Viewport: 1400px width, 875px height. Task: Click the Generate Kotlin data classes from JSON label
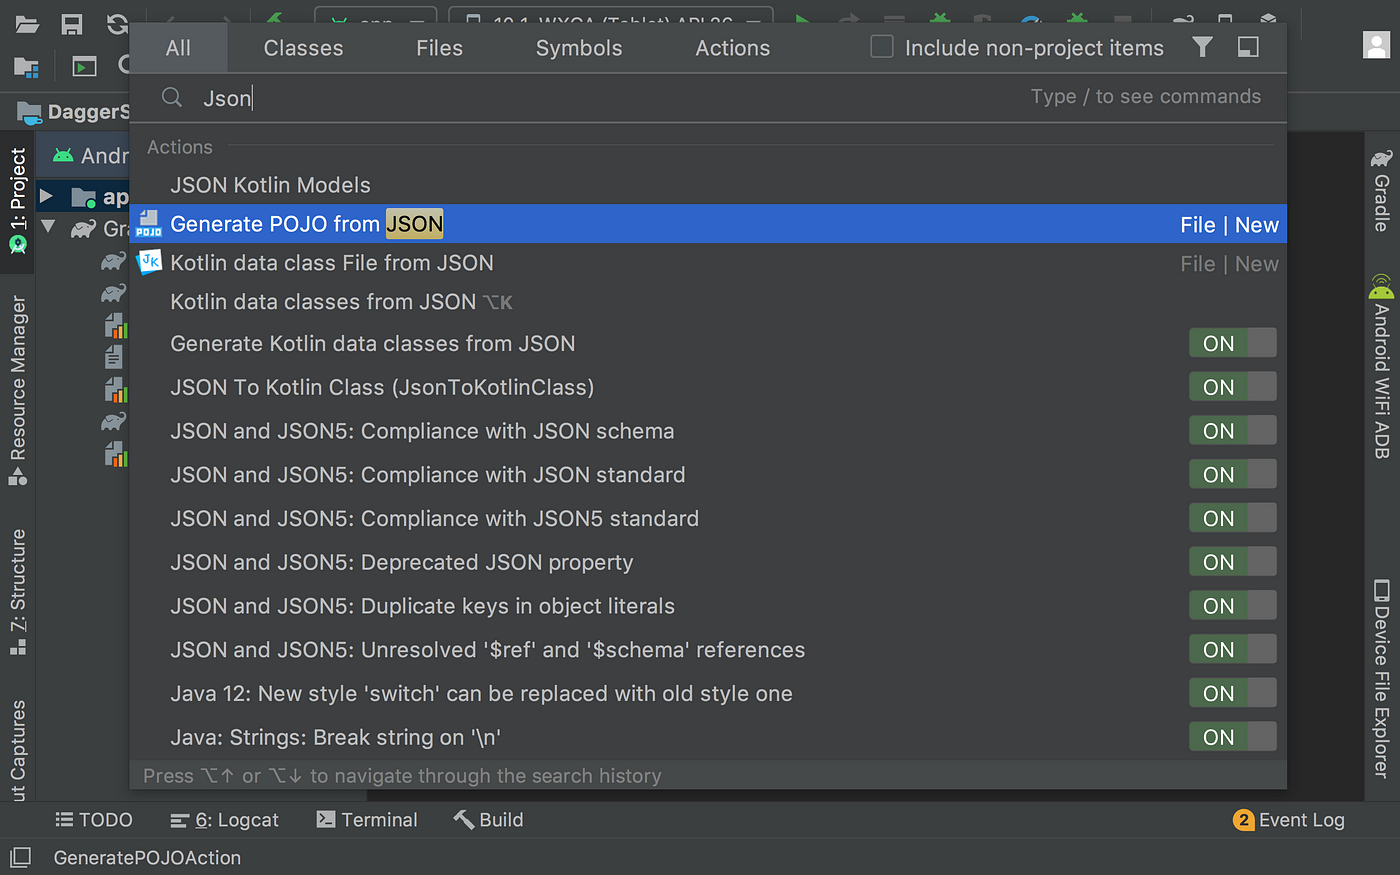[373, 343]
